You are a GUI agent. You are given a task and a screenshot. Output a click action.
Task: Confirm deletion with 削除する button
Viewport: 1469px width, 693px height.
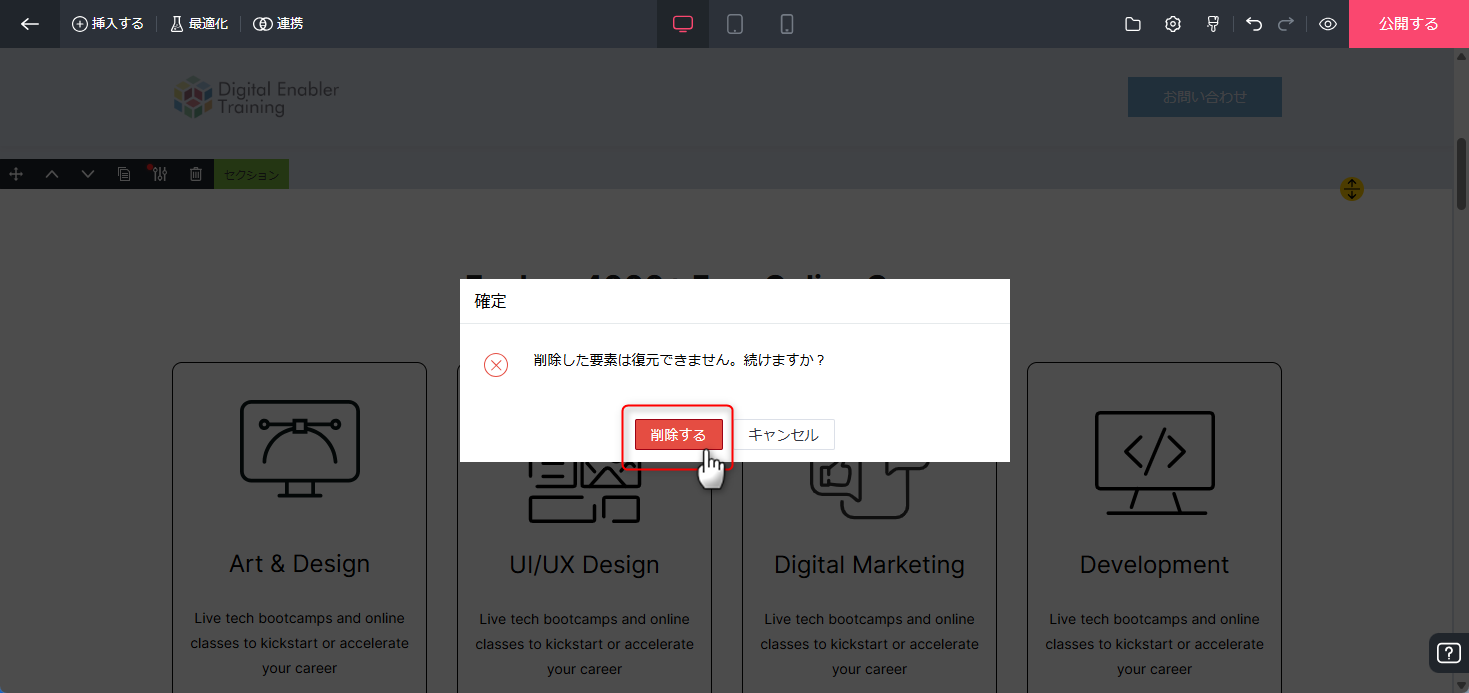(678, 435)
